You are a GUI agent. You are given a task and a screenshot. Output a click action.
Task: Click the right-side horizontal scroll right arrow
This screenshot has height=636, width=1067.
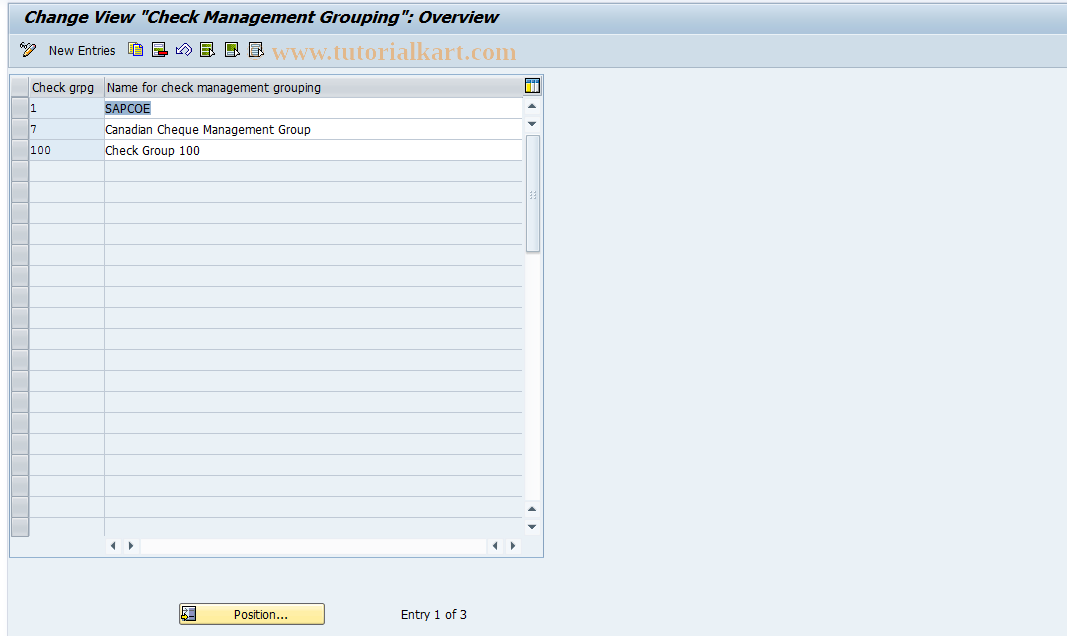(x=512, y=546)
